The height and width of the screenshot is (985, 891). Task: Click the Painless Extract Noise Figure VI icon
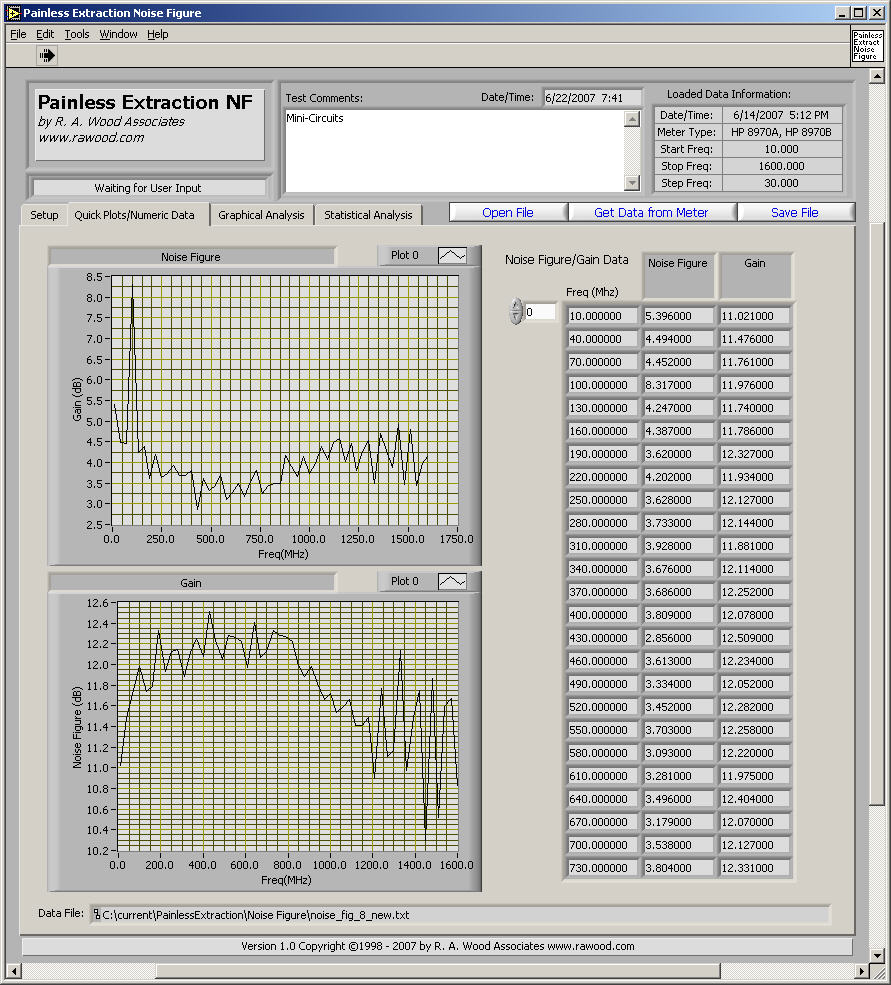pos(867,46)
